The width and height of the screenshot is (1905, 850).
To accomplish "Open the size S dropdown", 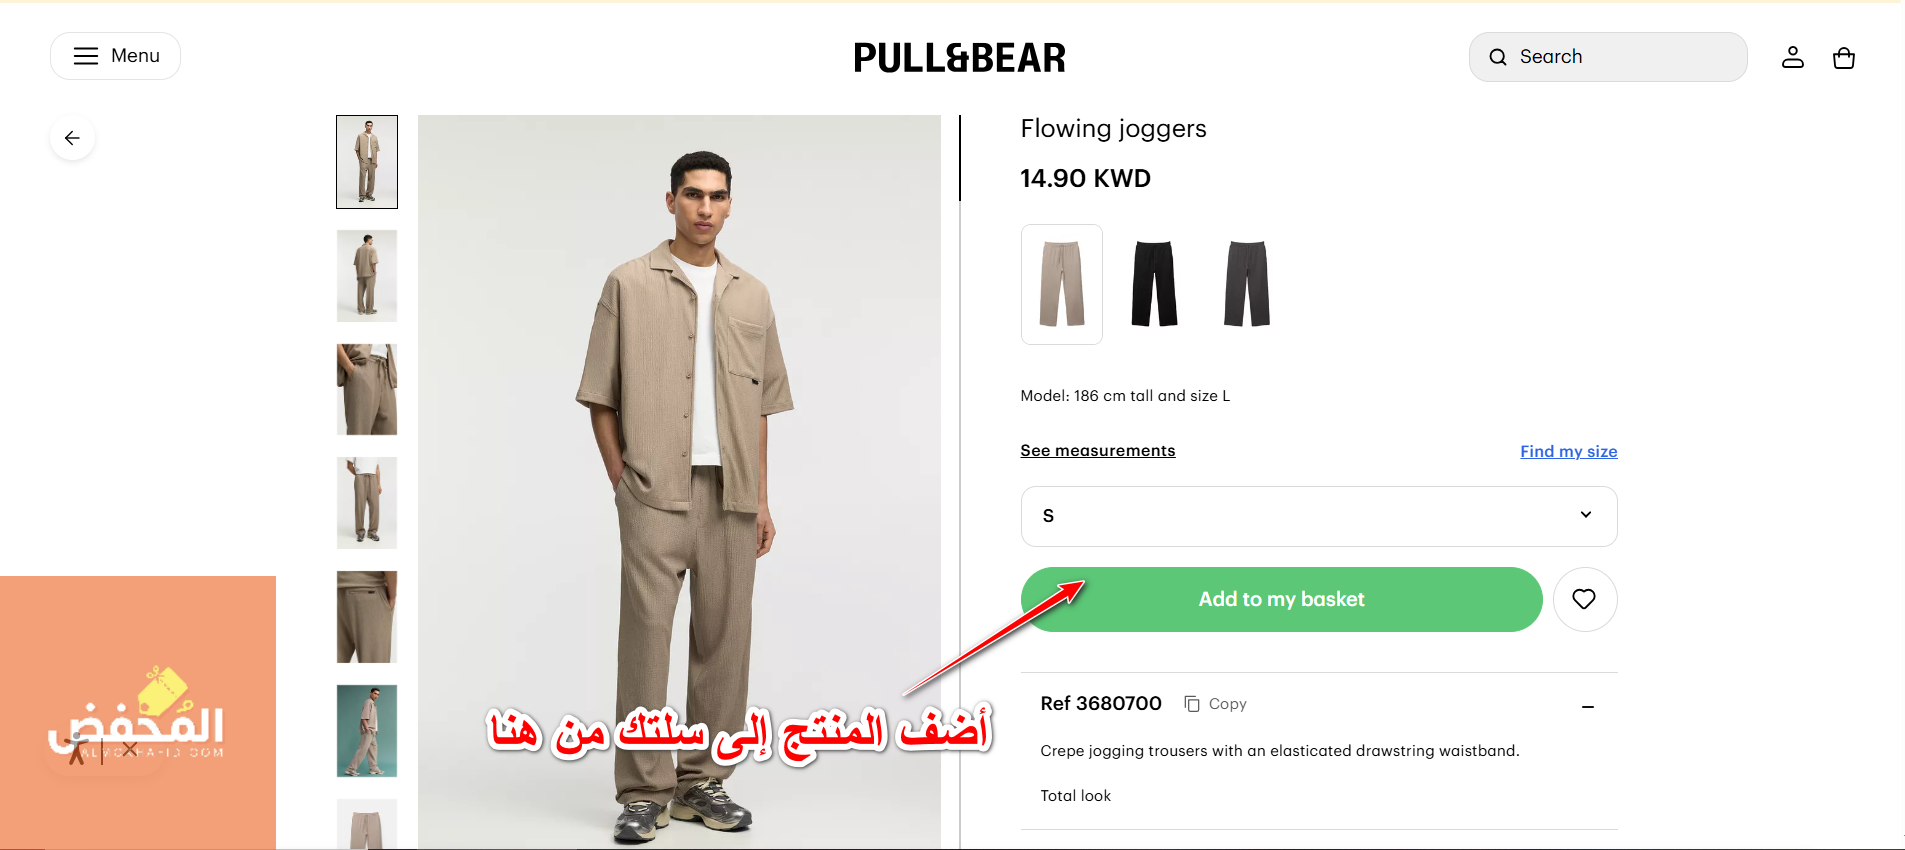I will pos(1318,516).
